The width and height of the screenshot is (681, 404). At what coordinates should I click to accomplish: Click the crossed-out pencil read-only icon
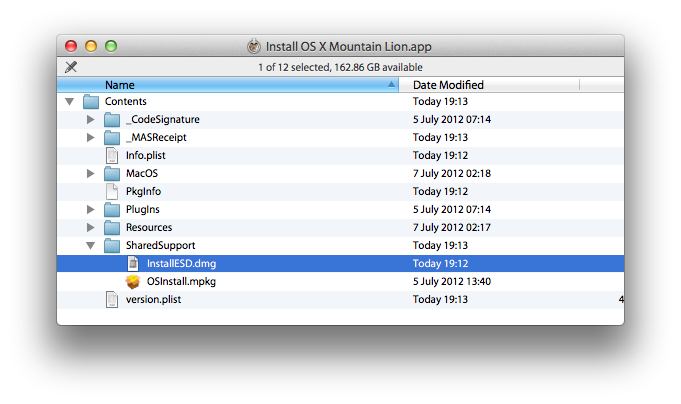click(71, 67)
